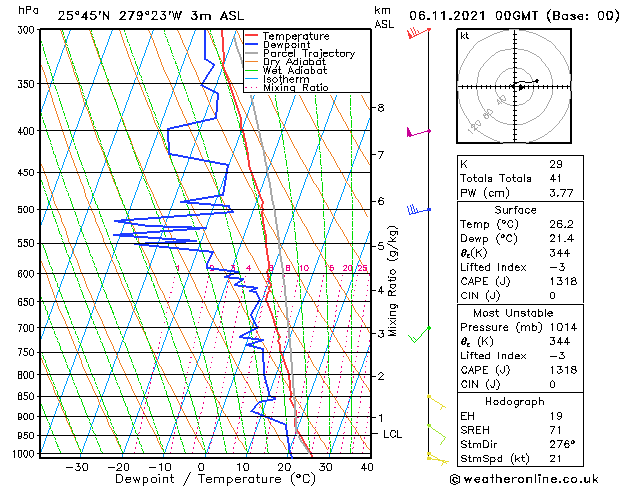Click the PW (cm) value 3.77
Screen dimensions: 629x486
pos(561,193)
